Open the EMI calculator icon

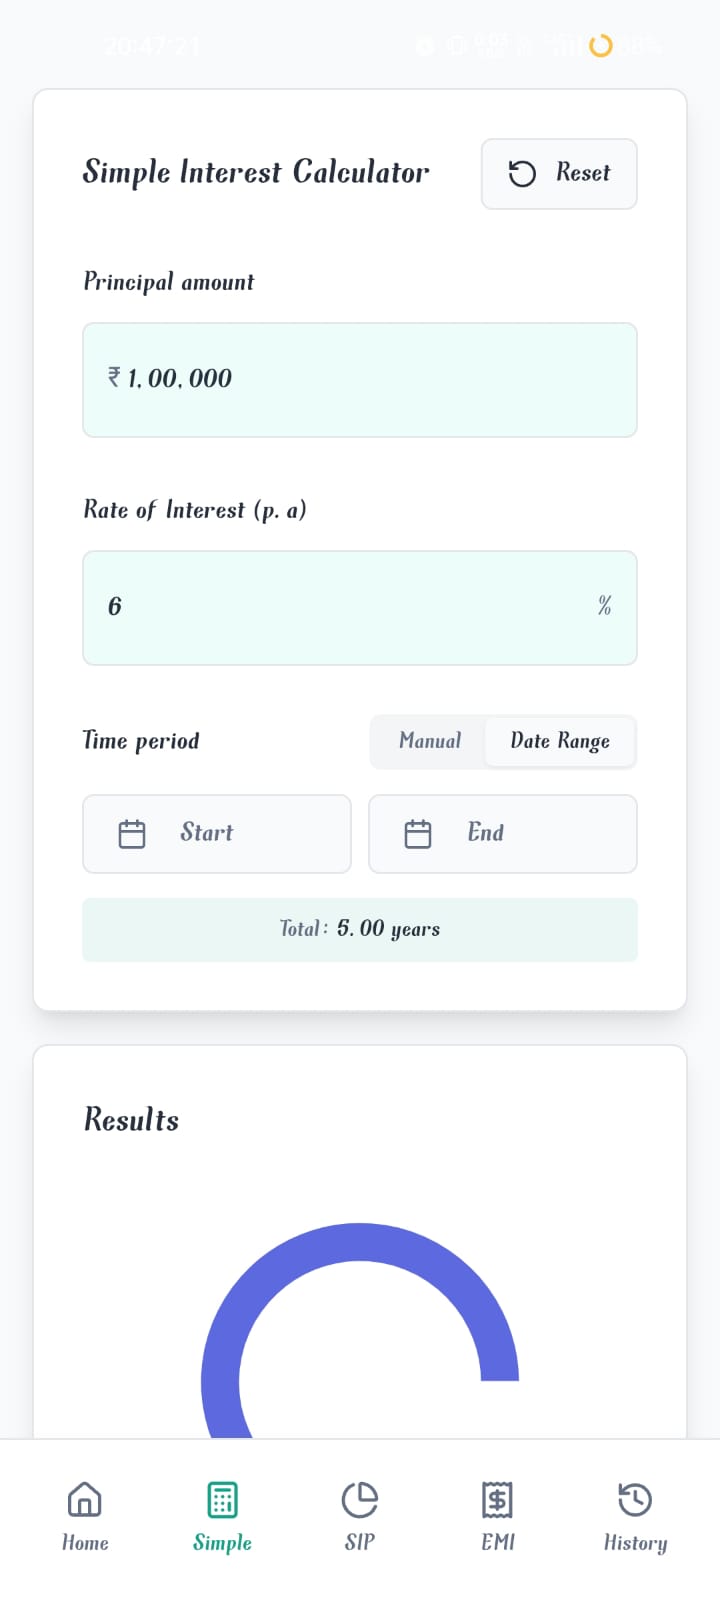pos(496,1500)
